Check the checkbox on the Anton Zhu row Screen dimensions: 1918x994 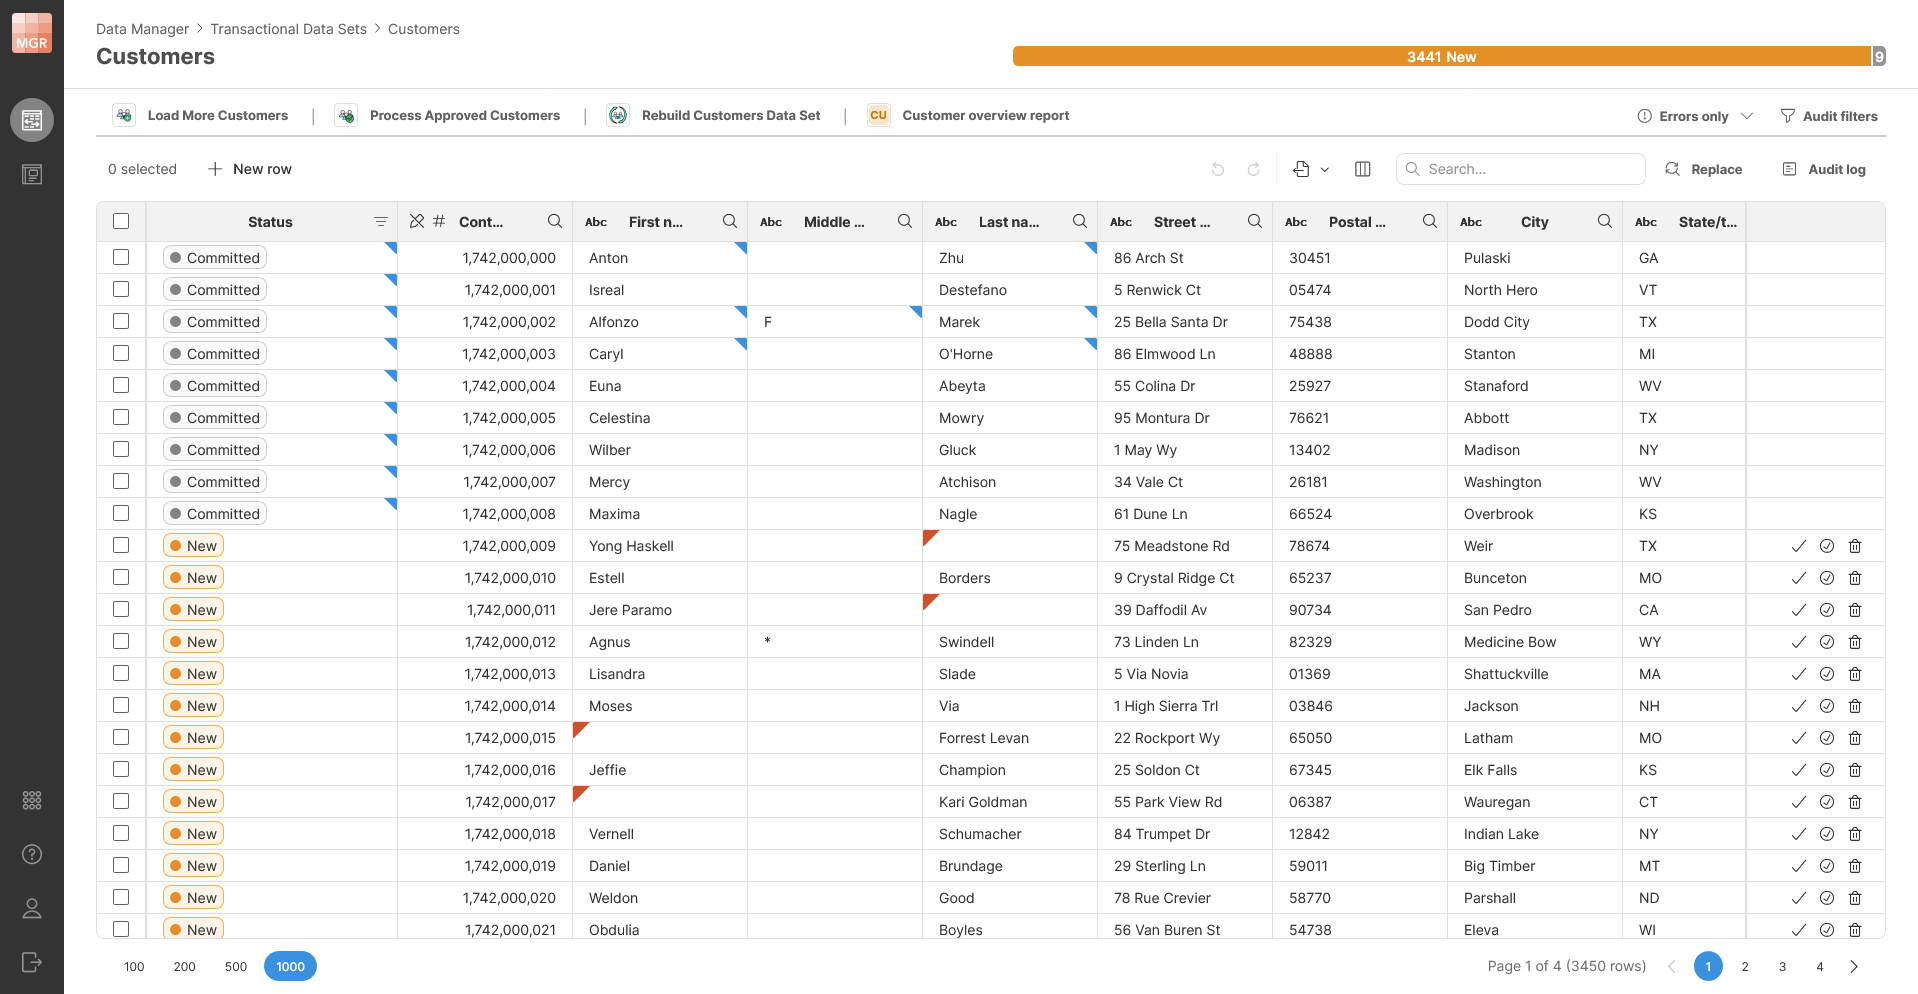121,257
